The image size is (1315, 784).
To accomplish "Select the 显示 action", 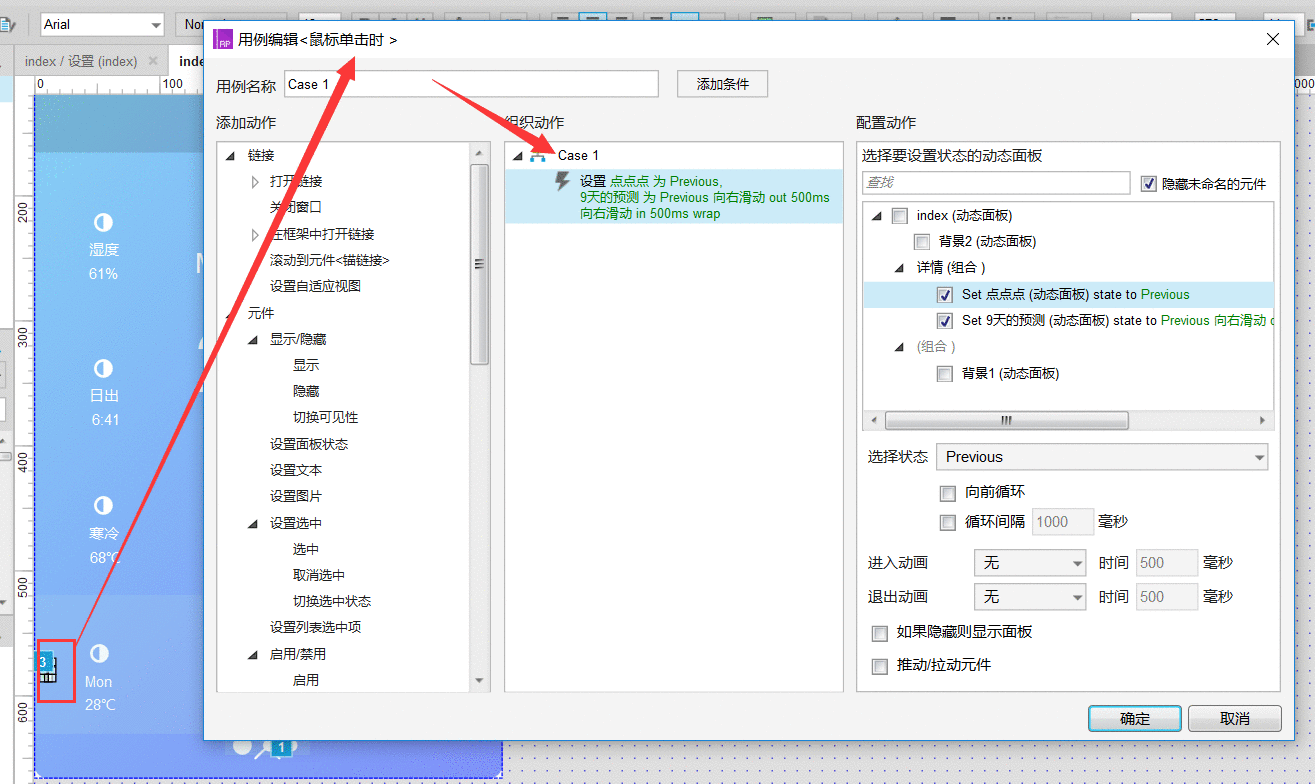I will pos(306,366).
